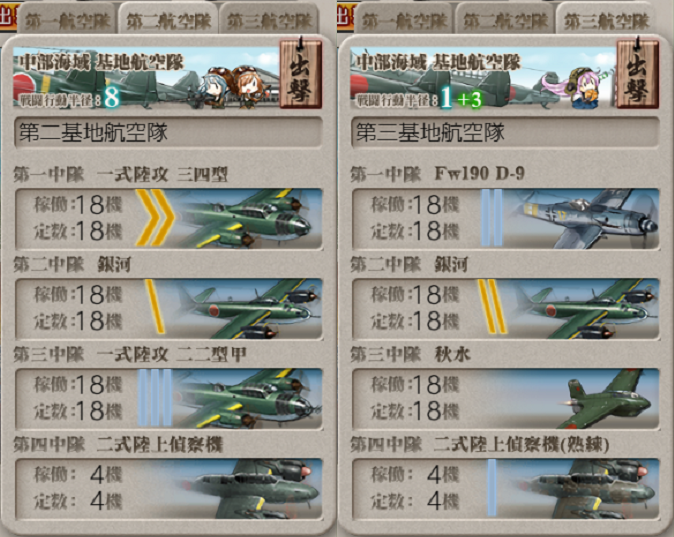Screen dimensions: 674x537
Task: Switch to 第一航空隊 tab in left panel
Action: [x=67, y=19]
